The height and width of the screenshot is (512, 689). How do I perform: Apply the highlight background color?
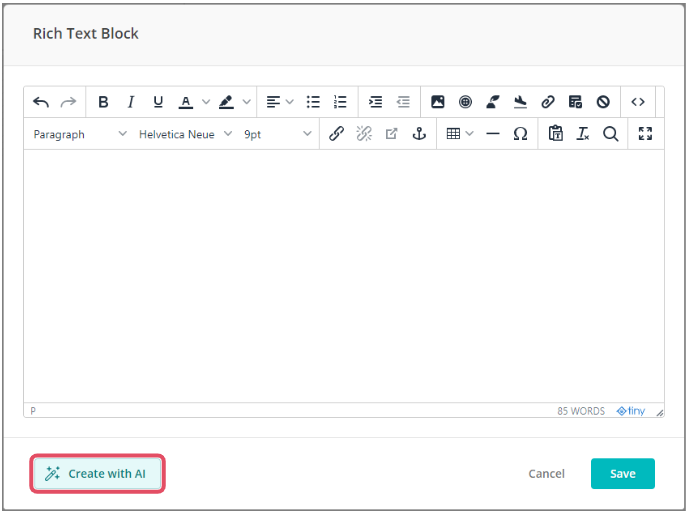[x=226, y=102]
